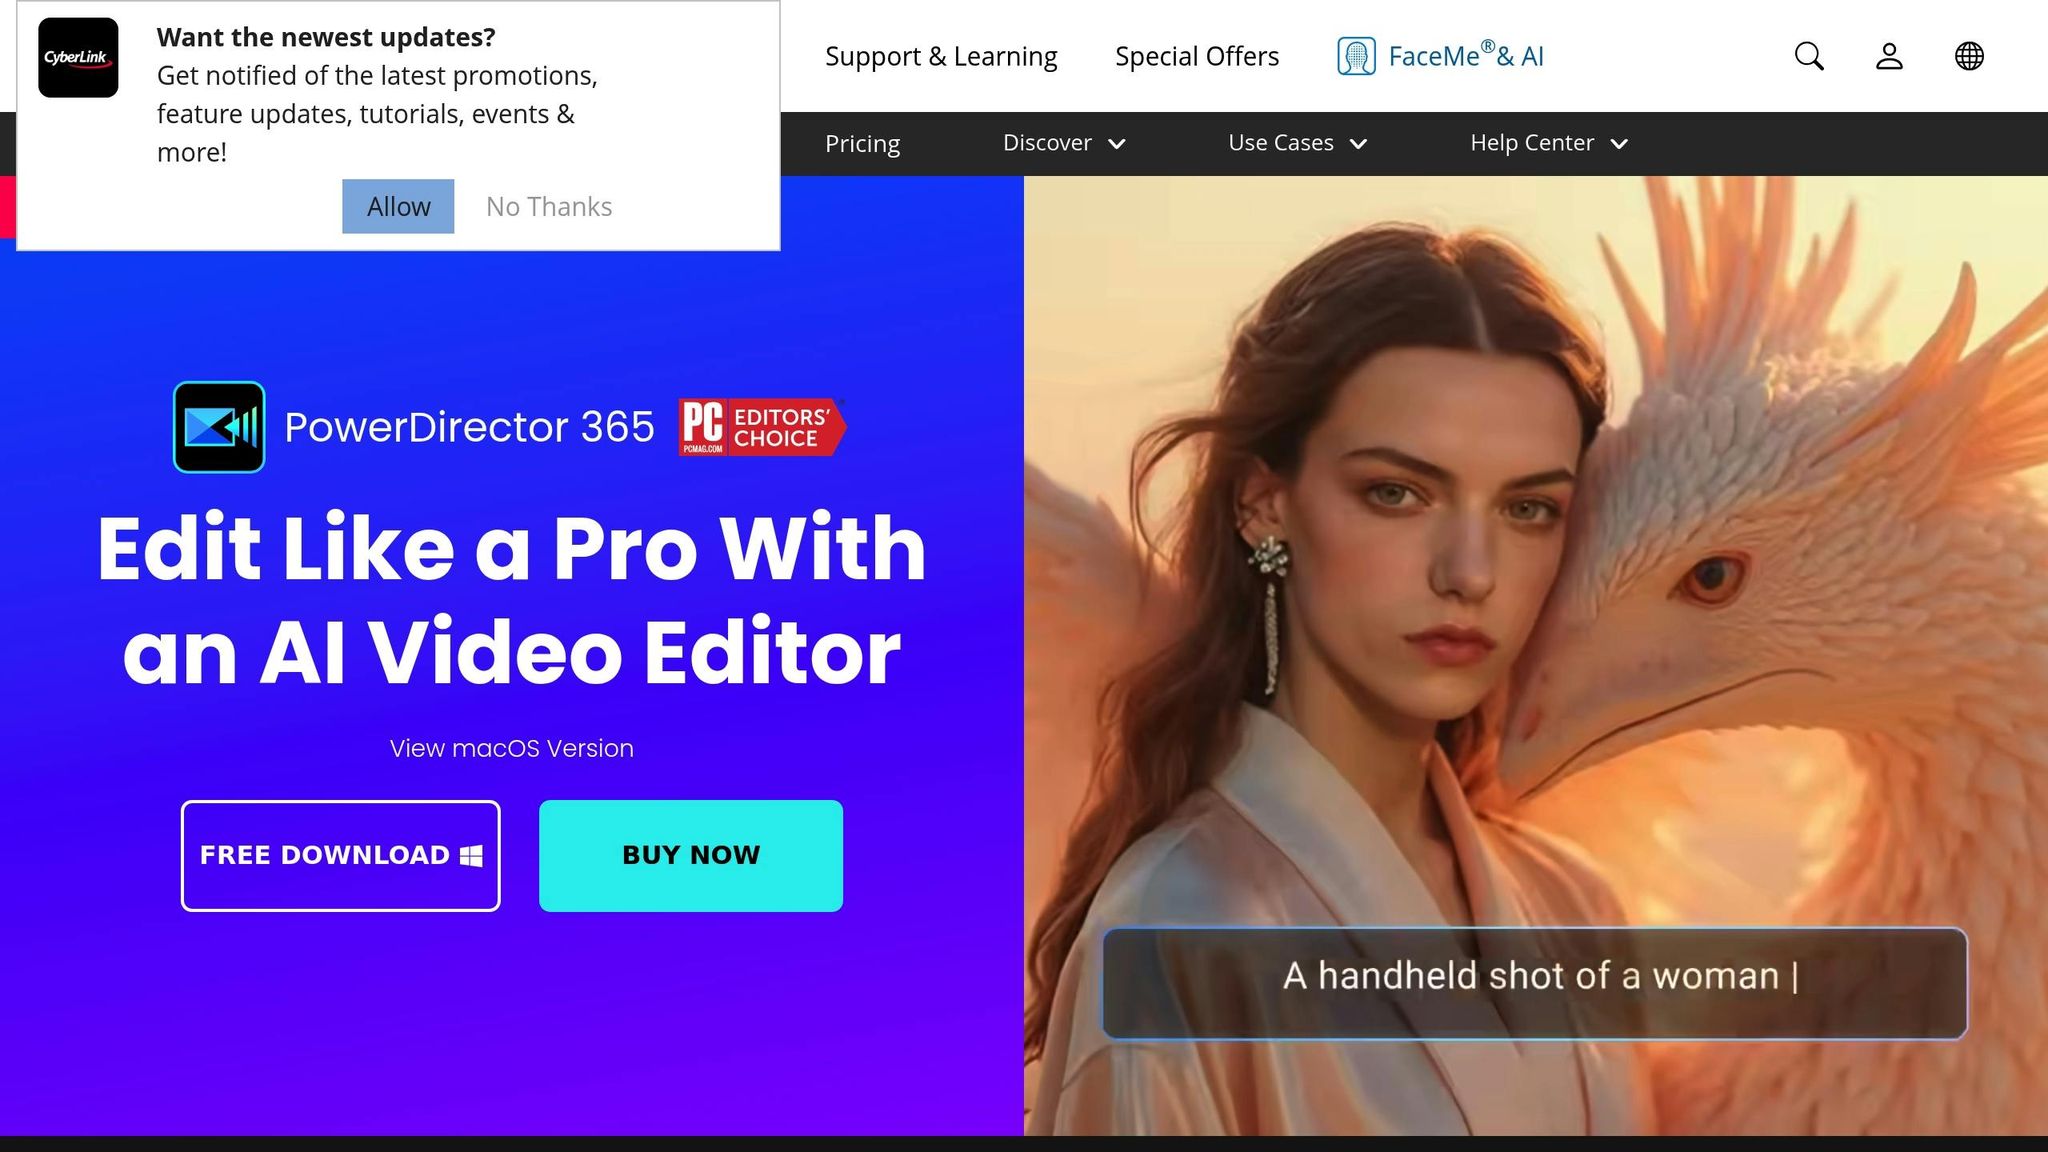The width and height of the screenshot is (2048, 1152).
Task: Open the globe language selector icon
Action: pyautogui.click(x=1969, y=56)
